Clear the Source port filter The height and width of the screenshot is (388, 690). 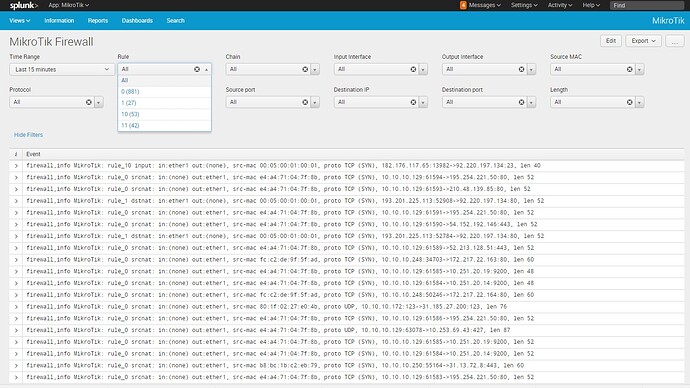305,102
